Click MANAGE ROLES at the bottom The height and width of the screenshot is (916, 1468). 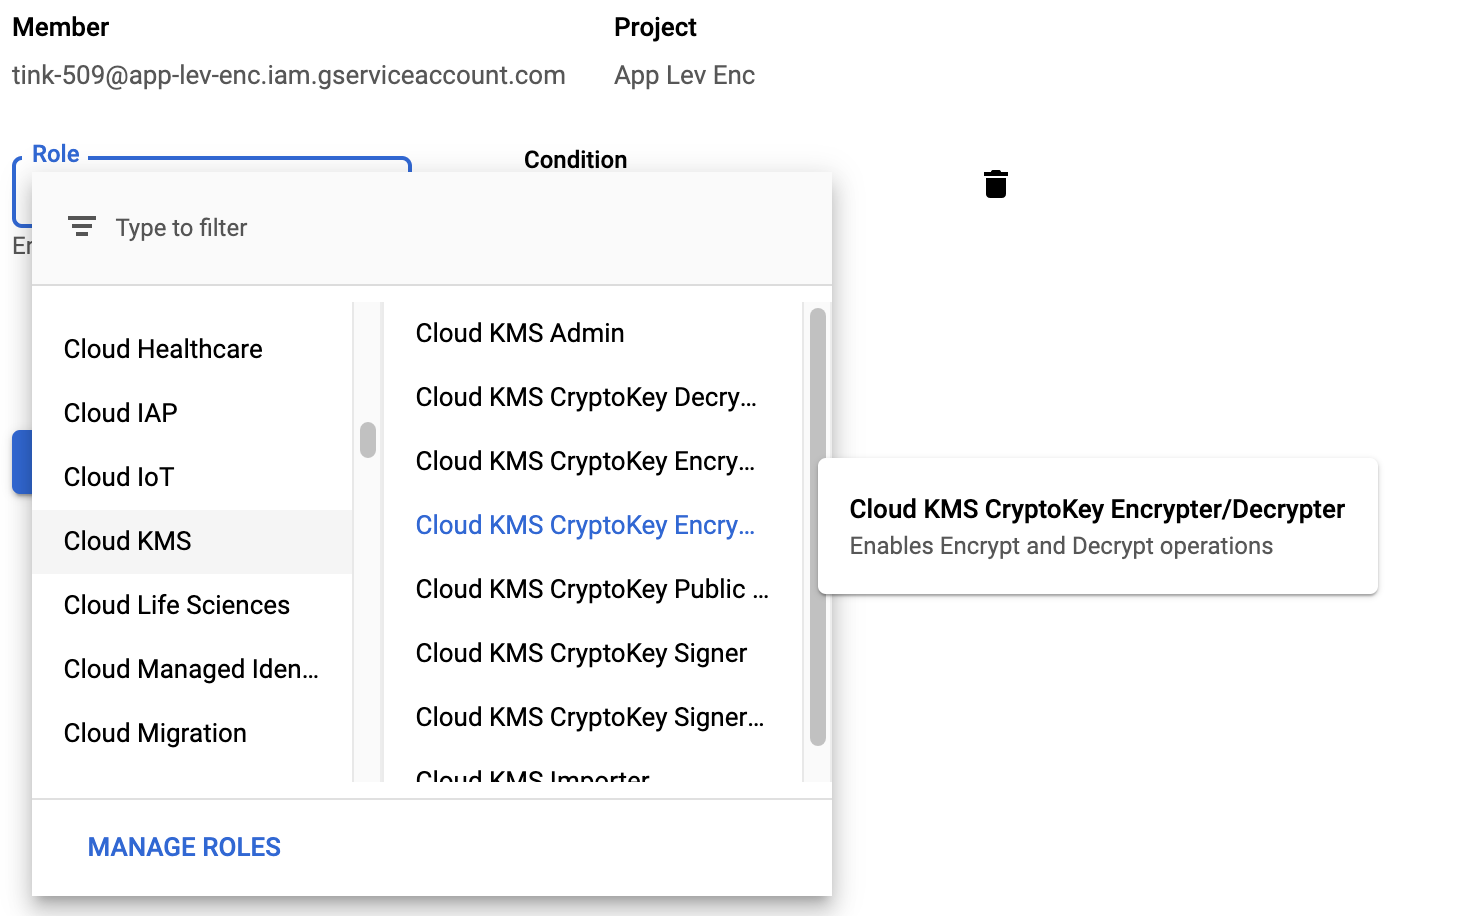click(184, 847)
